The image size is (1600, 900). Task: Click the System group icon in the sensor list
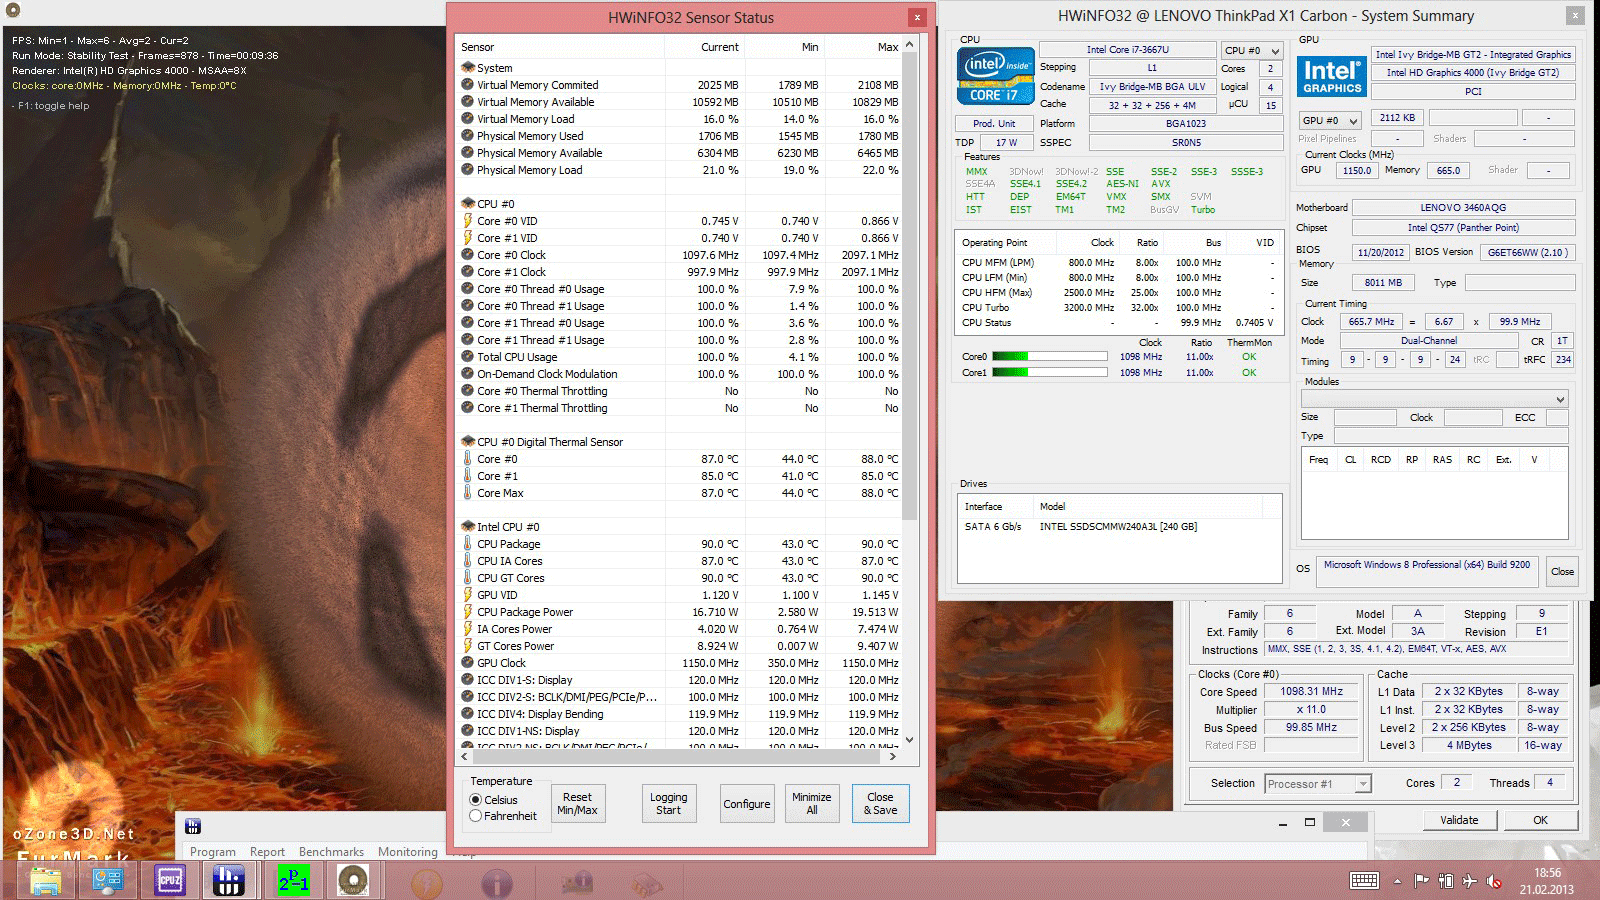(467, 68)
